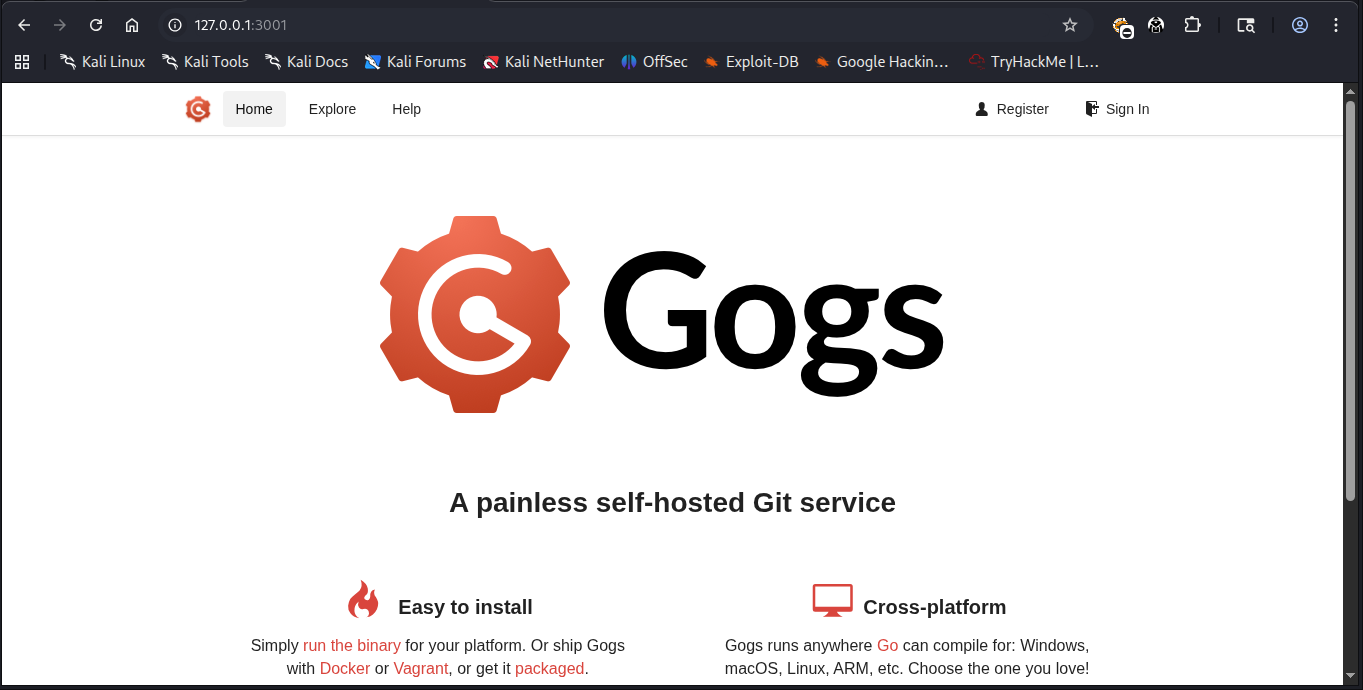Open the Kali Tools bookmark
The image size is (1363, 690).
[206, 61]
